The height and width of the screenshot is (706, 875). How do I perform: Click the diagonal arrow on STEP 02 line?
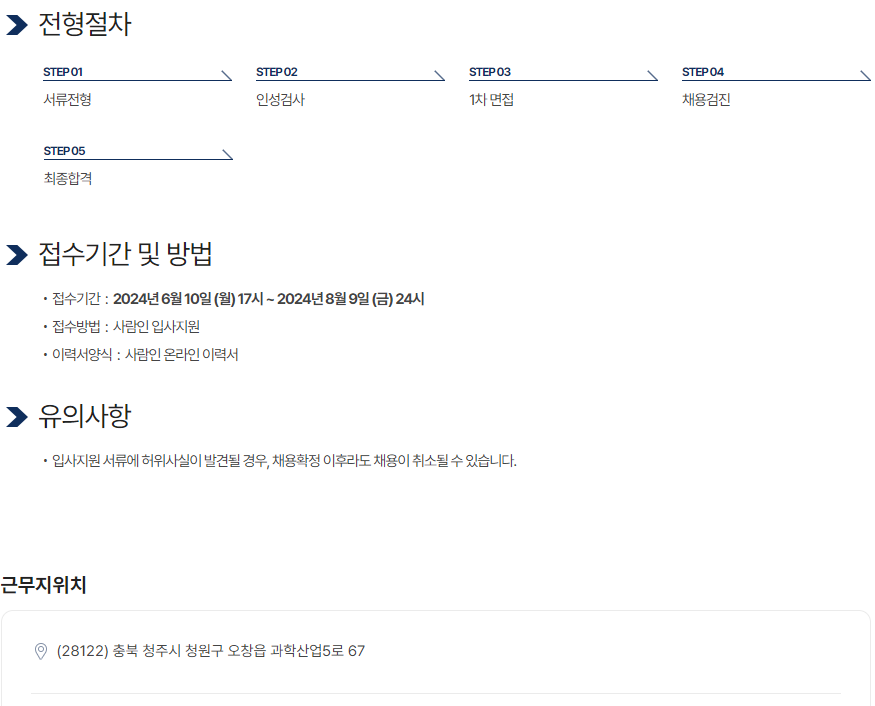click(x=439, y=75)
